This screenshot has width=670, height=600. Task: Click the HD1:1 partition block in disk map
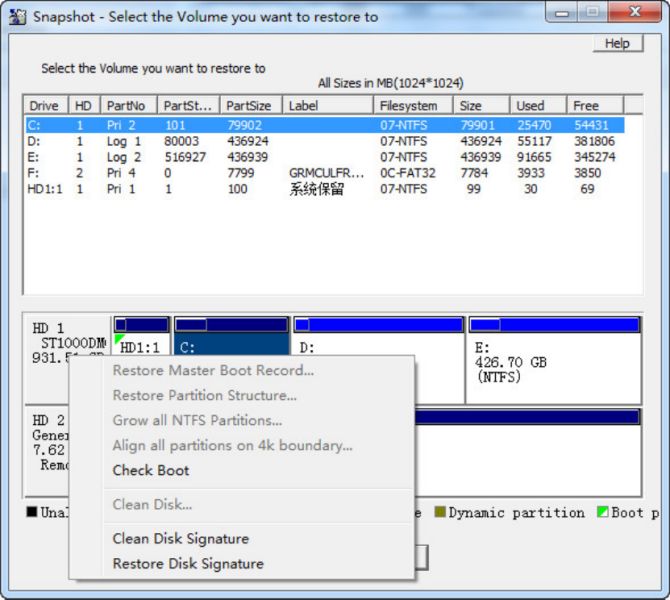(x=141, y=344)
